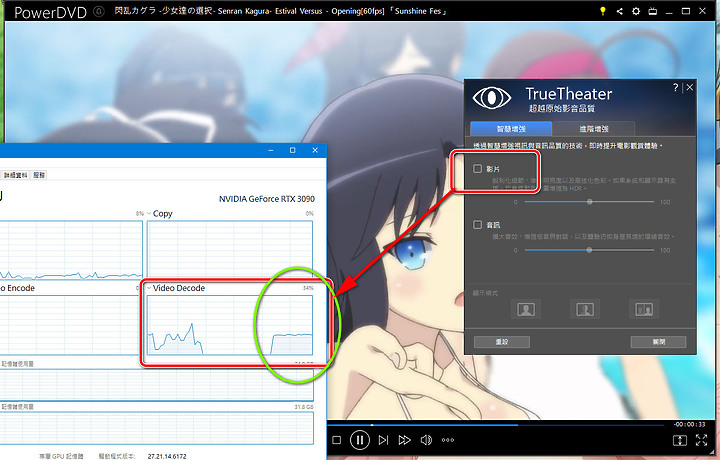Minimize the Task Manager window
The width and height of the screenshot is (720, 460).
click(x=271, y=150)
